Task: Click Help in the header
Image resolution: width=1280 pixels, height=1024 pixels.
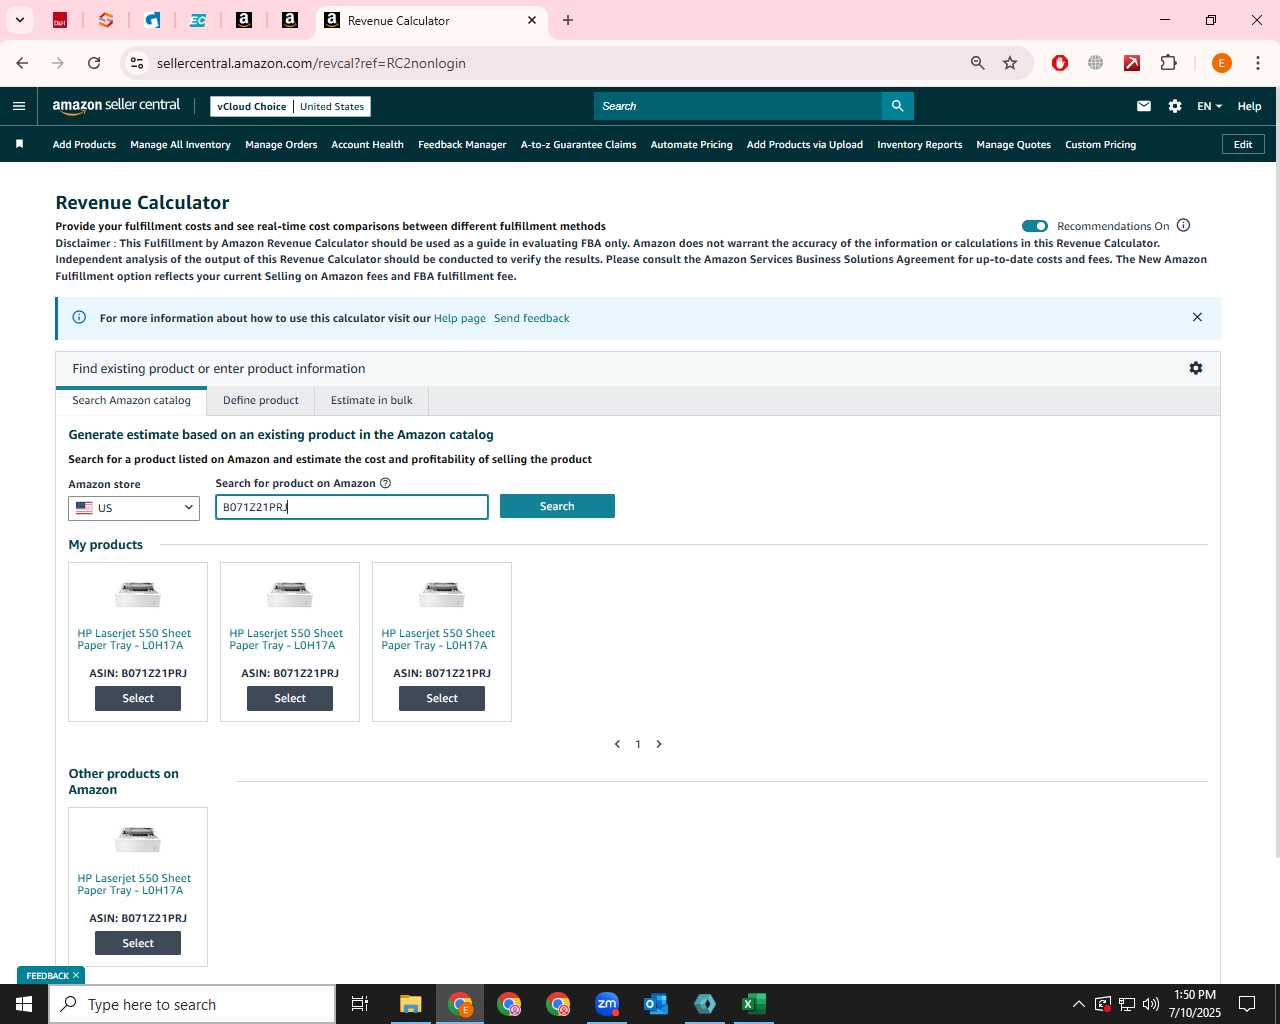Action: click(1249, 106)
